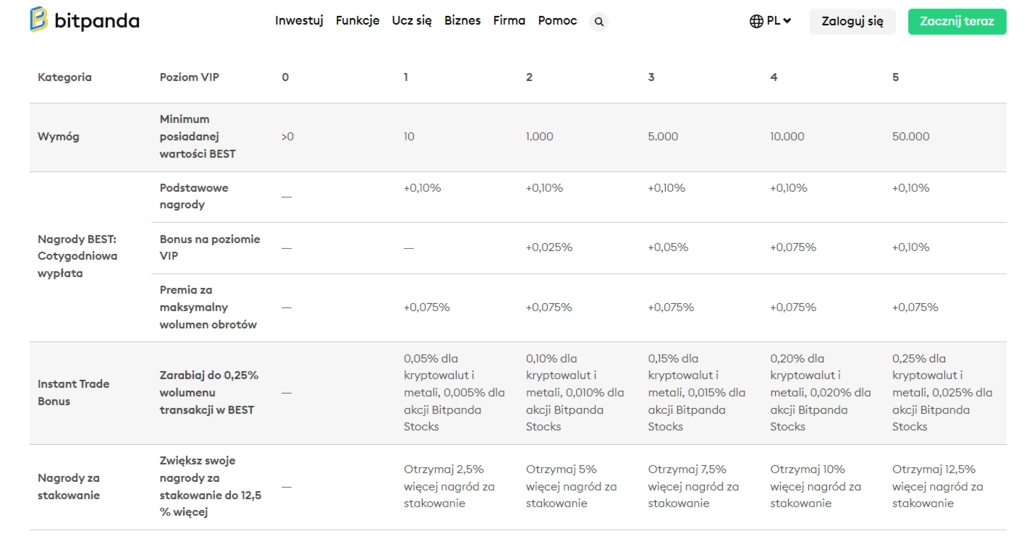1024x544 pixels.
Task: Click the globe language icon
Action: pyautogui.click(x=756, y=21)
